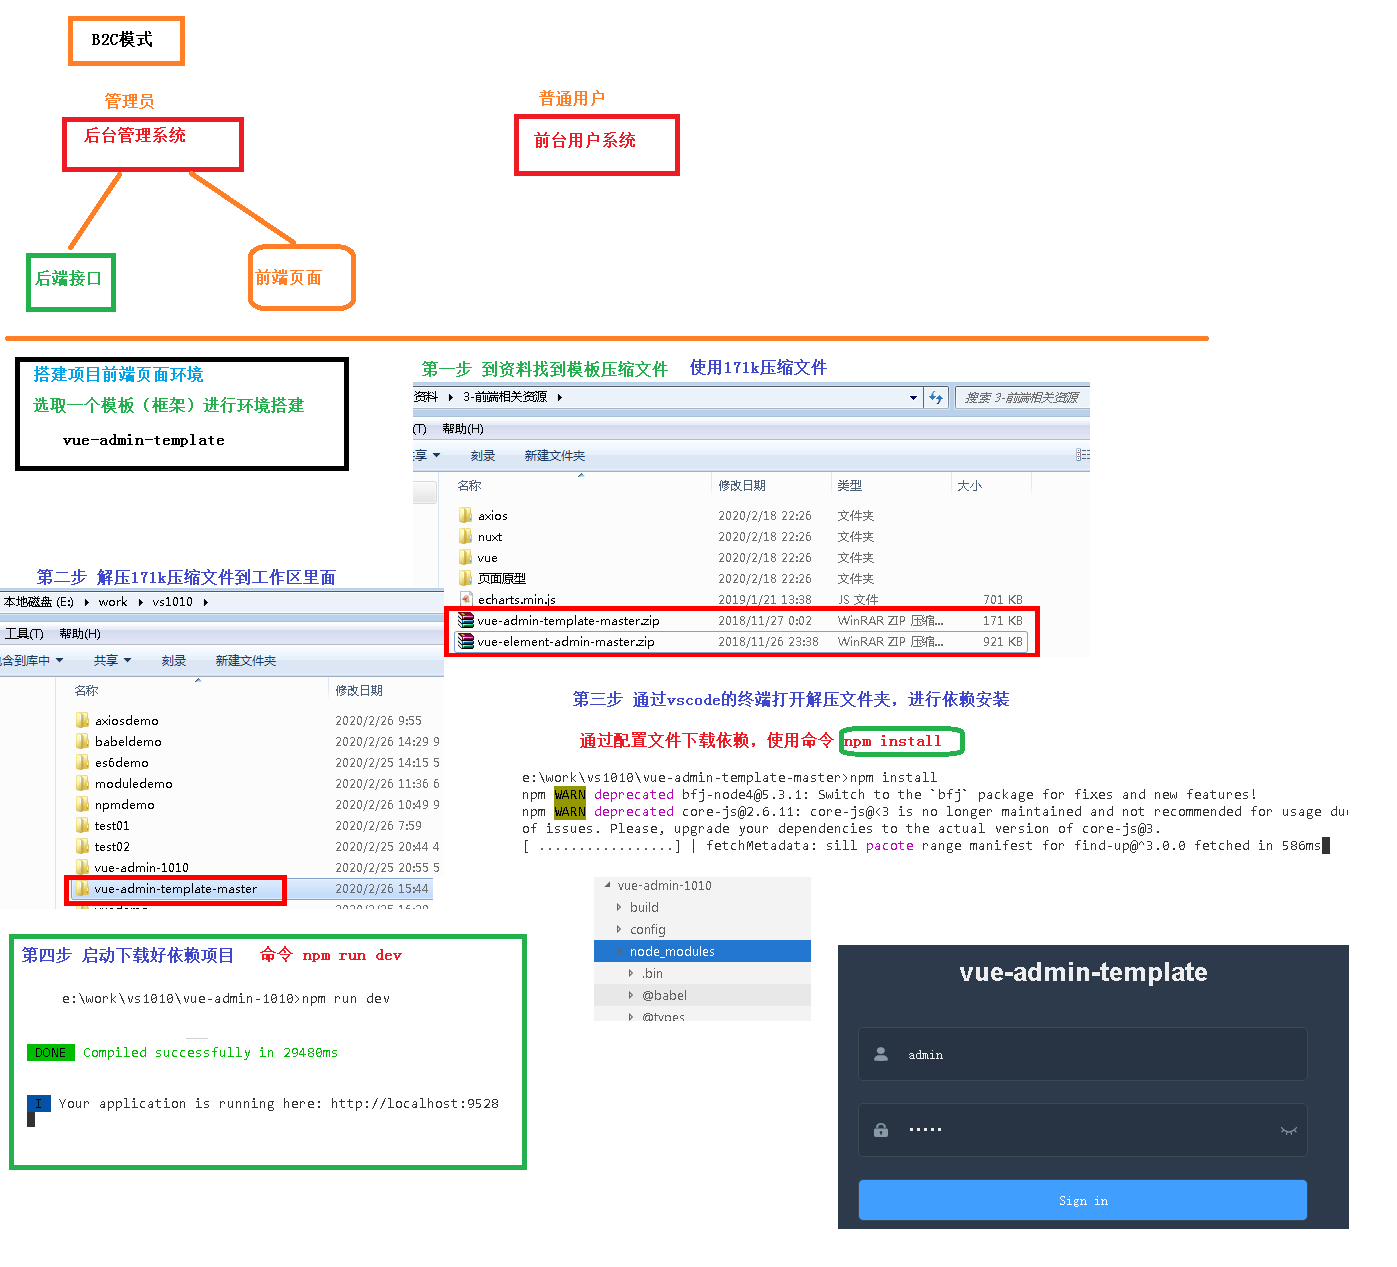Click the view options icon in 3-前端相关资源 window

pos(1083,455)
